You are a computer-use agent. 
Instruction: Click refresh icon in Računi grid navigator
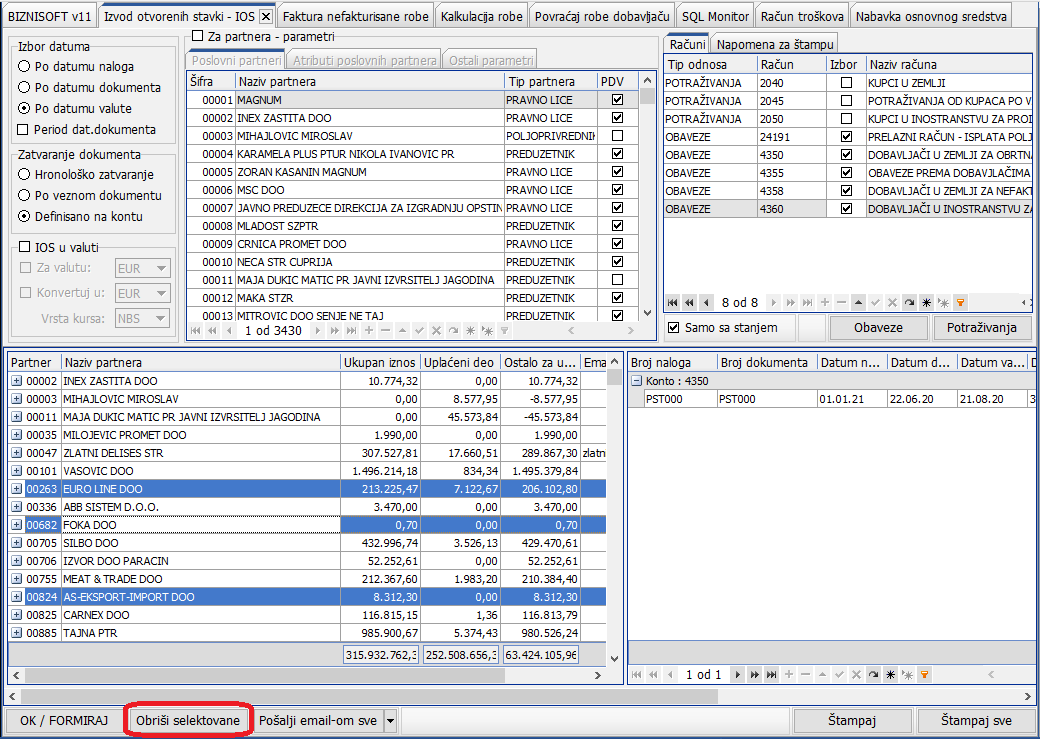[909, 302]
